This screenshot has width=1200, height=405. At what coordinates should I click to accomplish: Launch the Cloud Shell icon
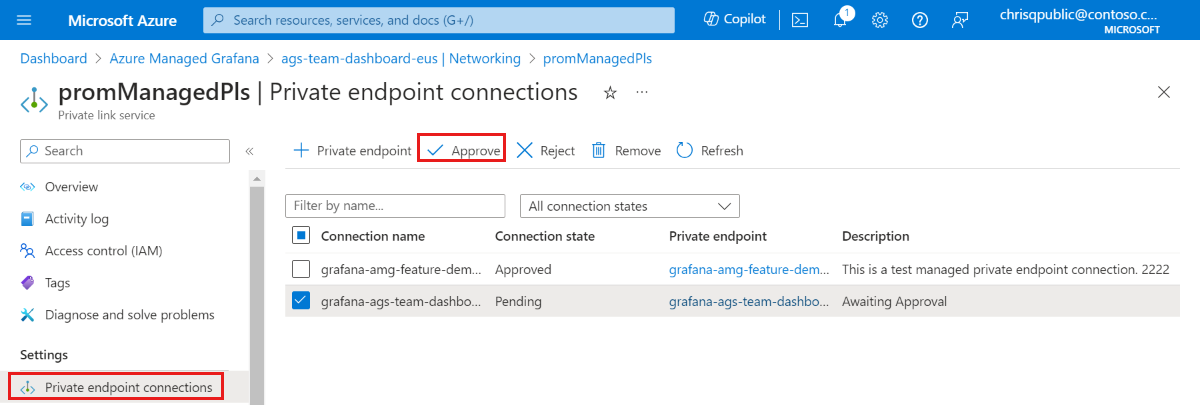coord(800,20)
